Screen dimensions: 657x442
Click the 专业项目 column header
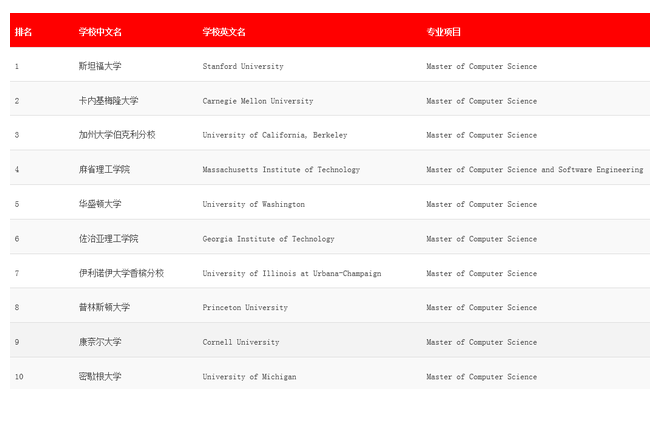pos(444,32)
